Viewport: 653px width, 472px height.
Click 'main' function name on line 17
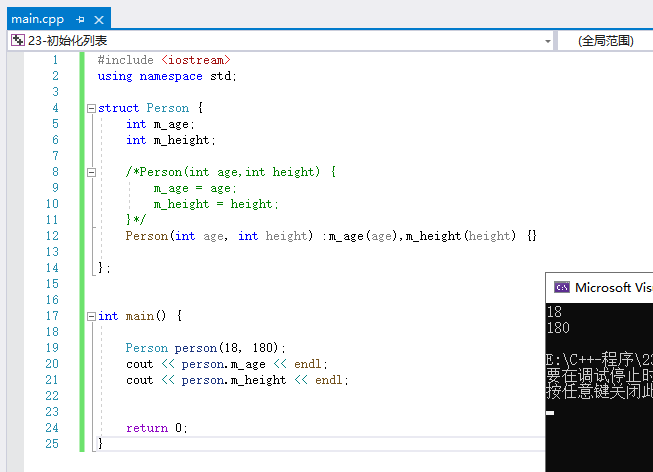[x=140, y=316]
